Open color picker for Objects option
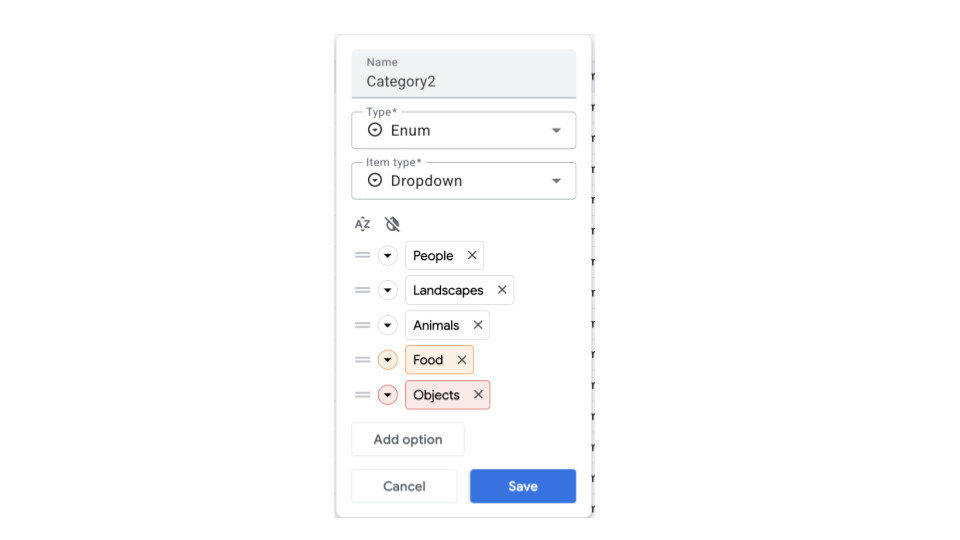The height and width of the screenshot is (540, 960). (x=388, y=395)
